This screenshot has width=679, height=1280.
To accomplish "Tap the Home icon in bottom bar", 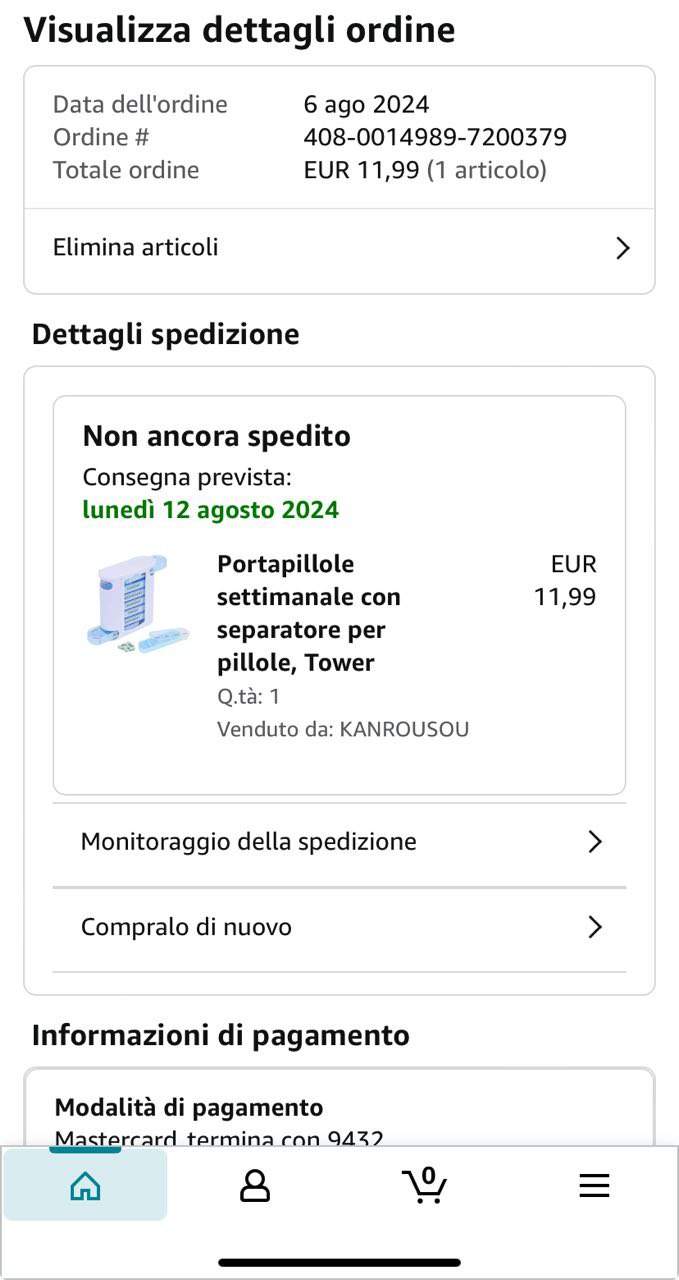I will pos(86,1186).
